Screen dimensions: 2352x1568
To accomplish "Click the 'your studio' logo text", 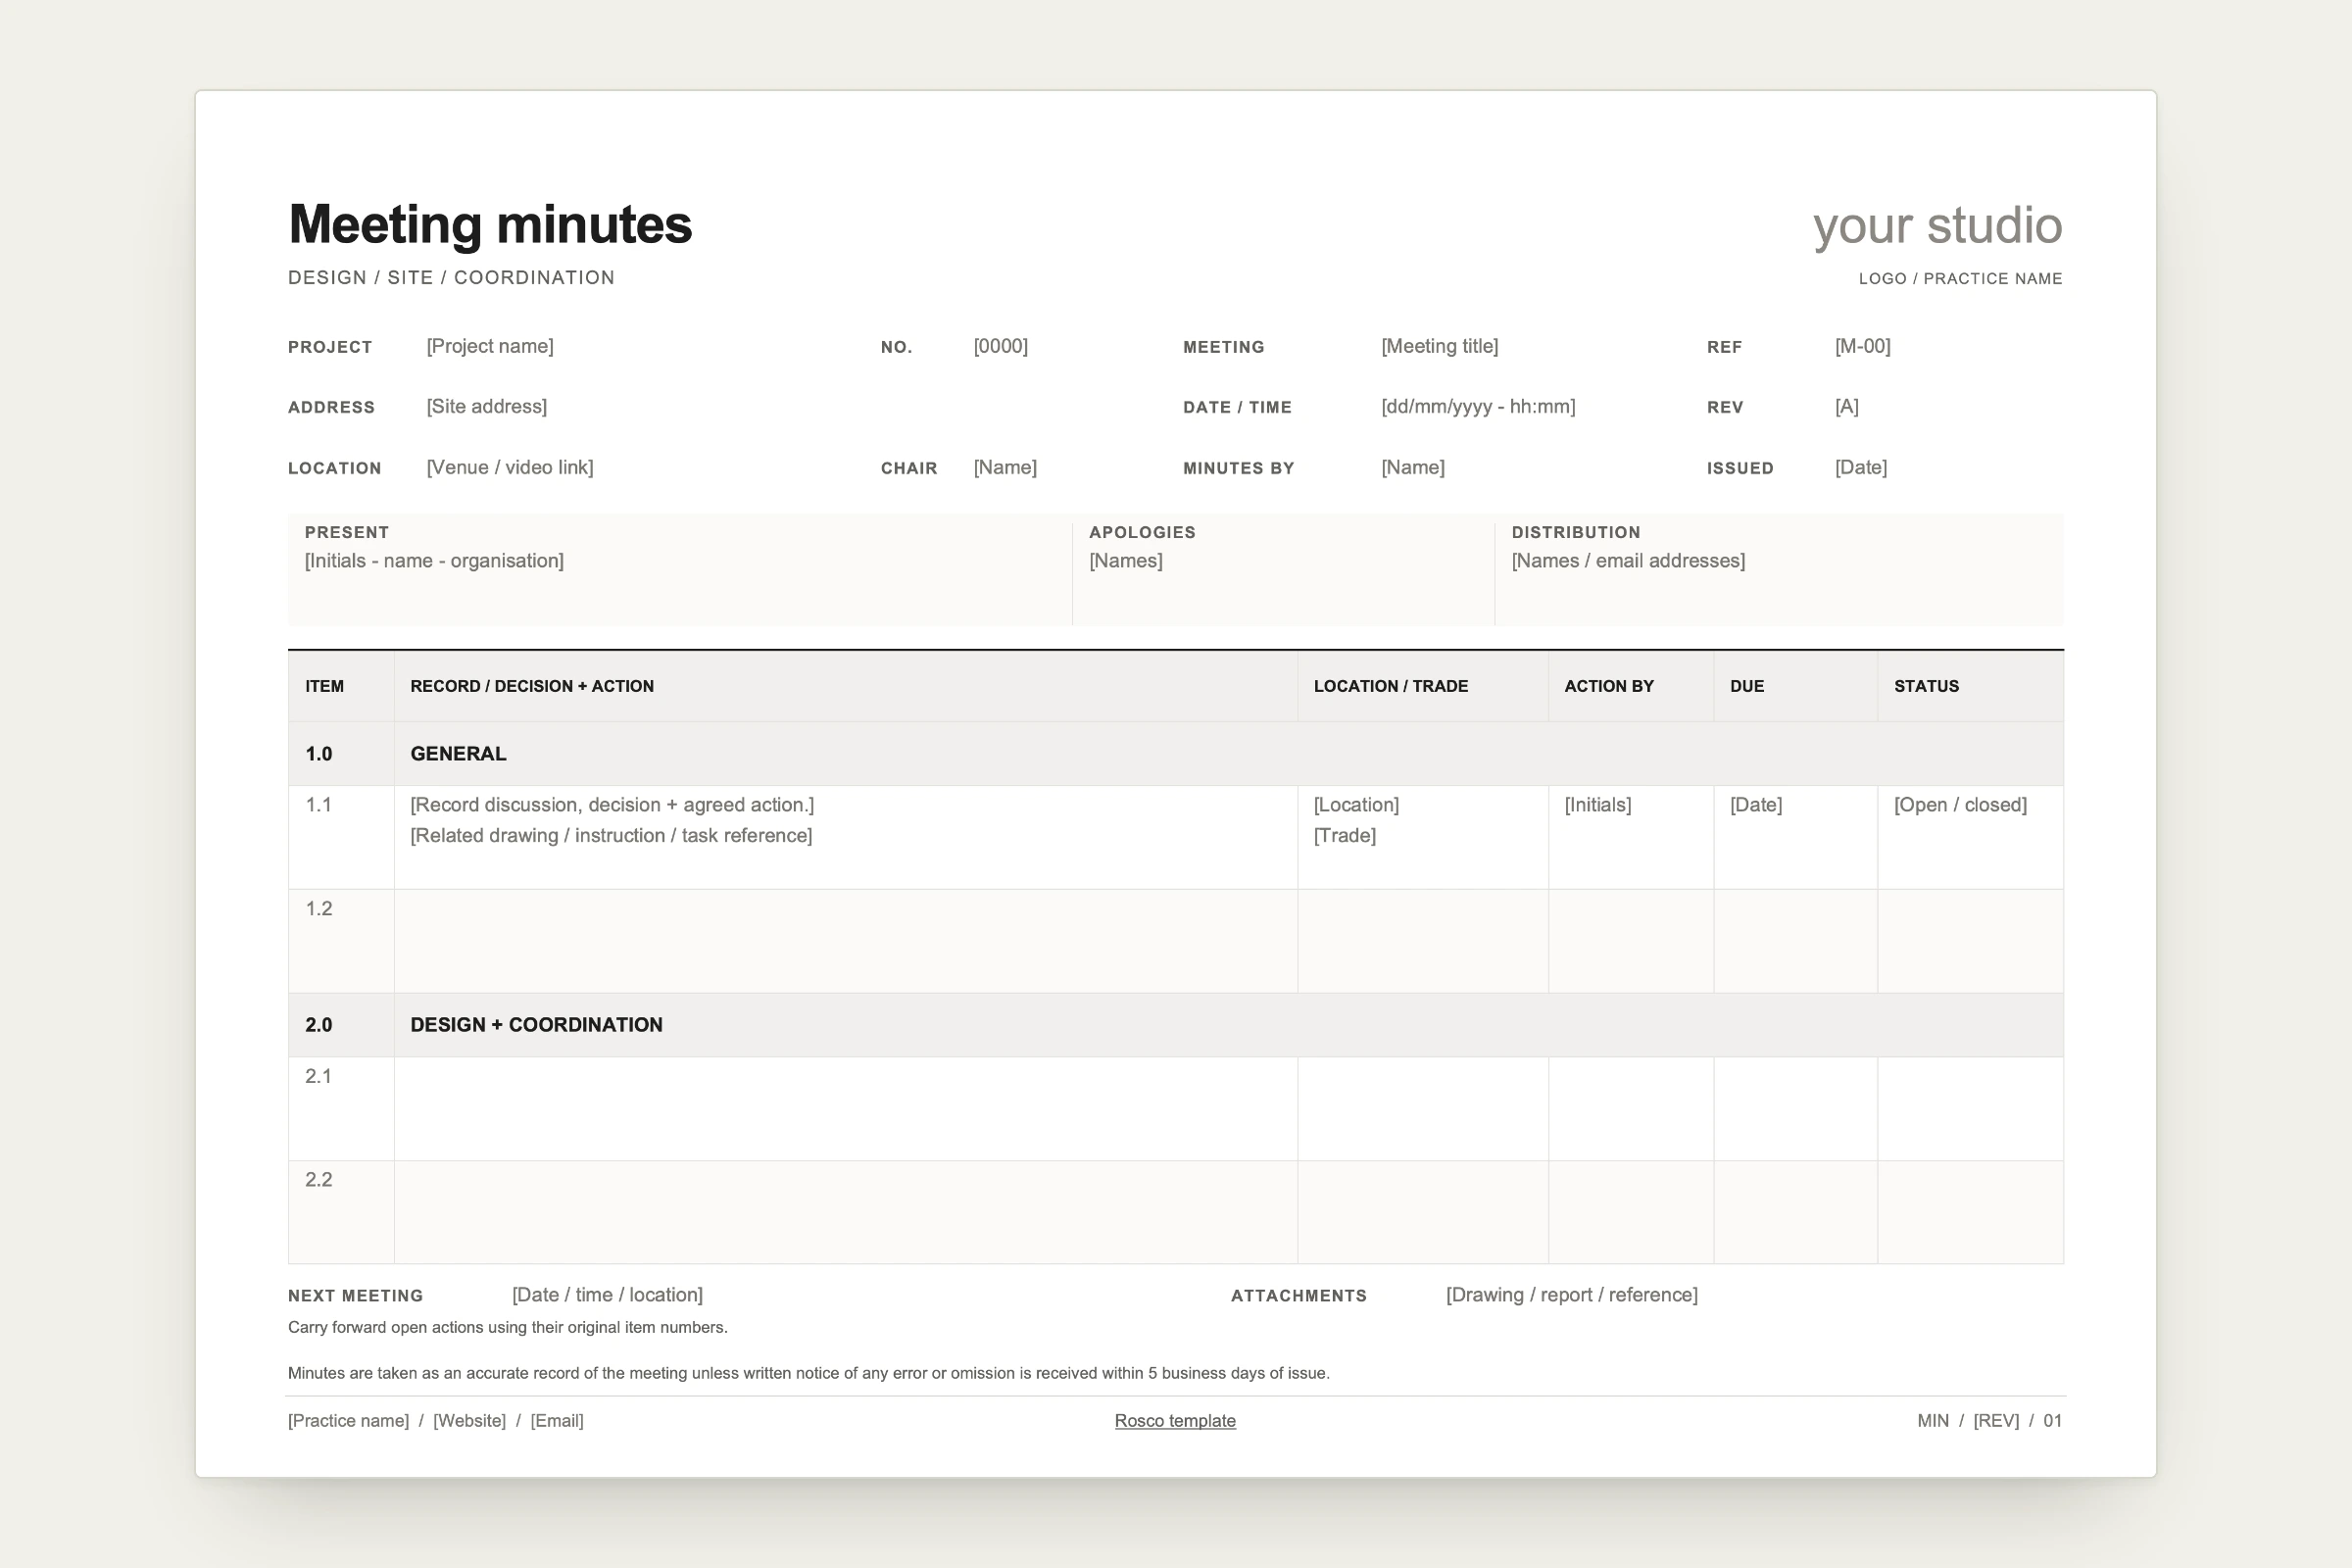I will (1937, 226).
